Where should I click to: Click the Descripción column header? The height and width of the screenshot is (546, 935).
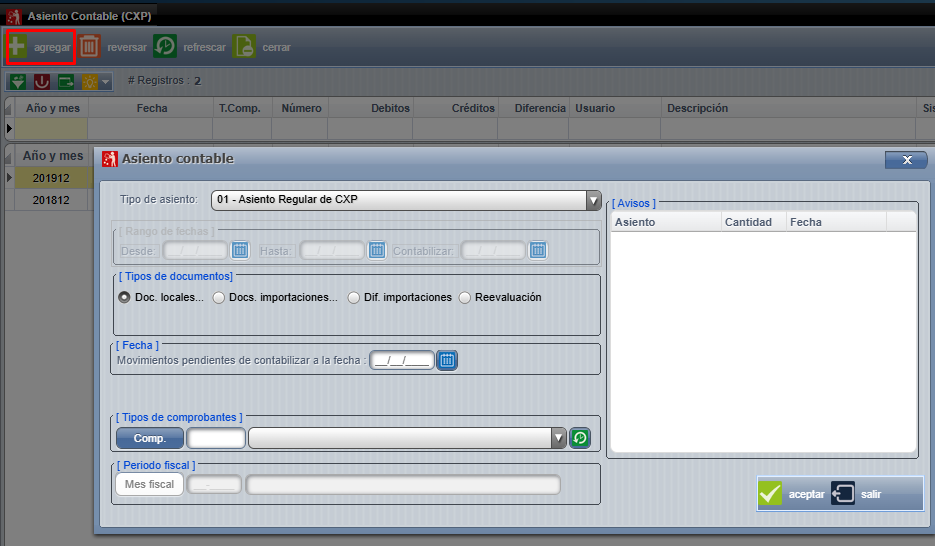pyautogui.click(x=788, y=108)
